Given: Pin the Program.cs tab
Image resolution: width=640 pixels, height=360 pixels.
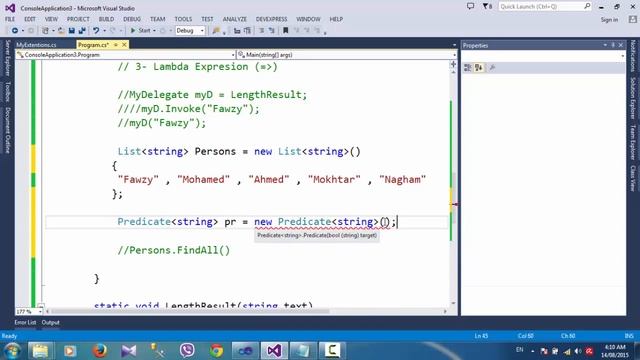Looking at the screenshot, I should click(116, 44).
